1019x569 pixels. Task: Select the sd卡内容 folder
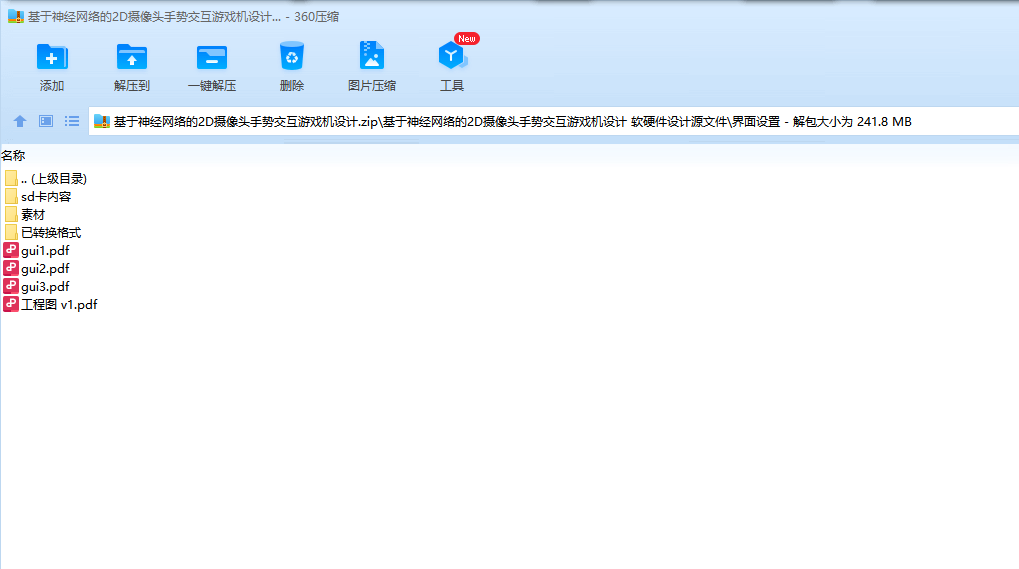click(x=38, y=197)
